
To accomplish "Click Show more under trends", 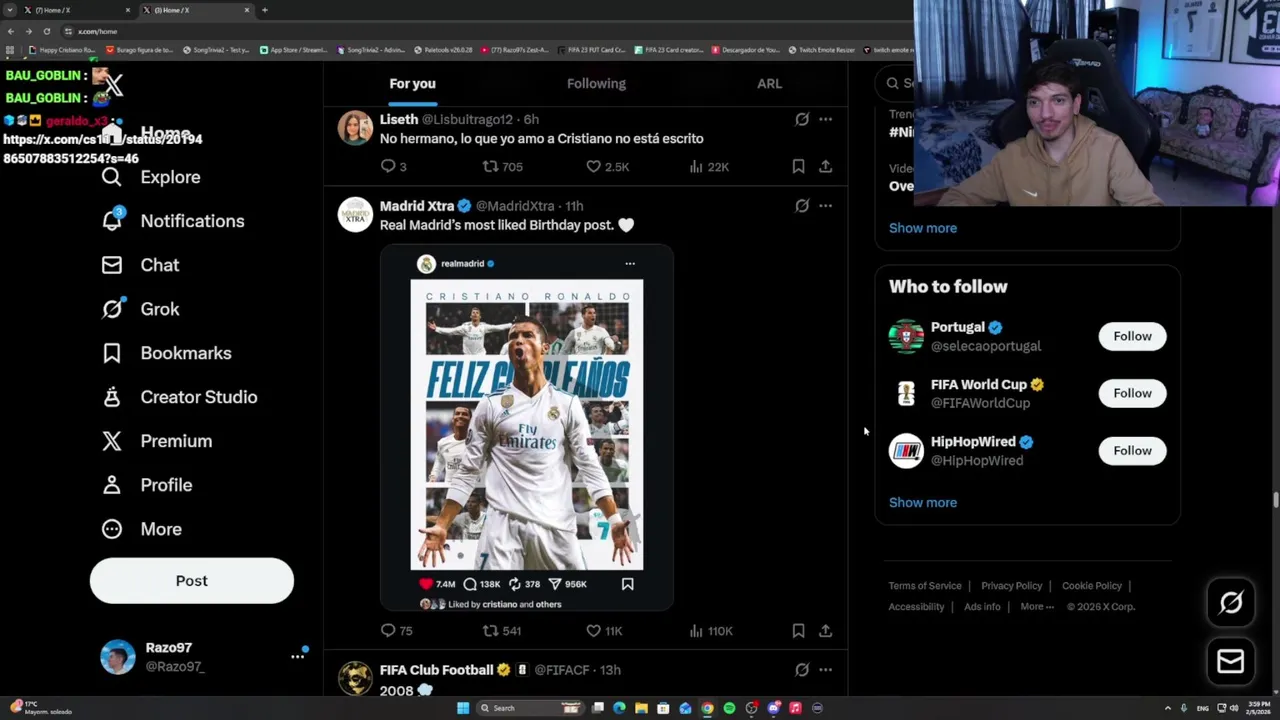I will (x=923, y=228).
